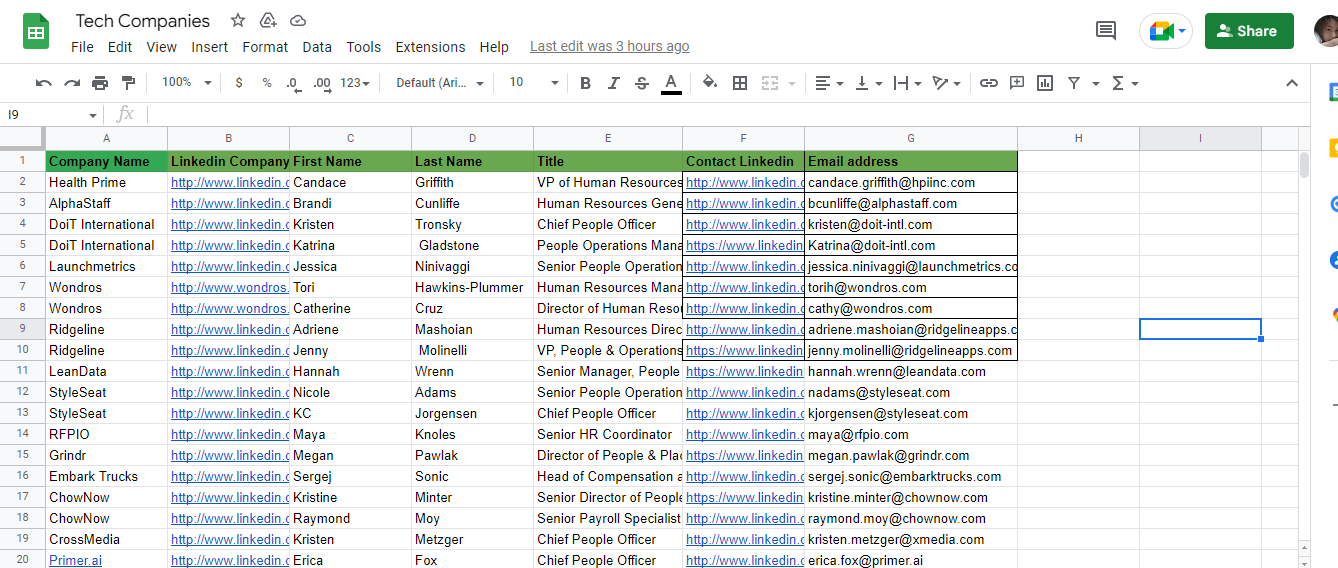
Task: Toggle italic formatting
Action: (x=614, y=83)
